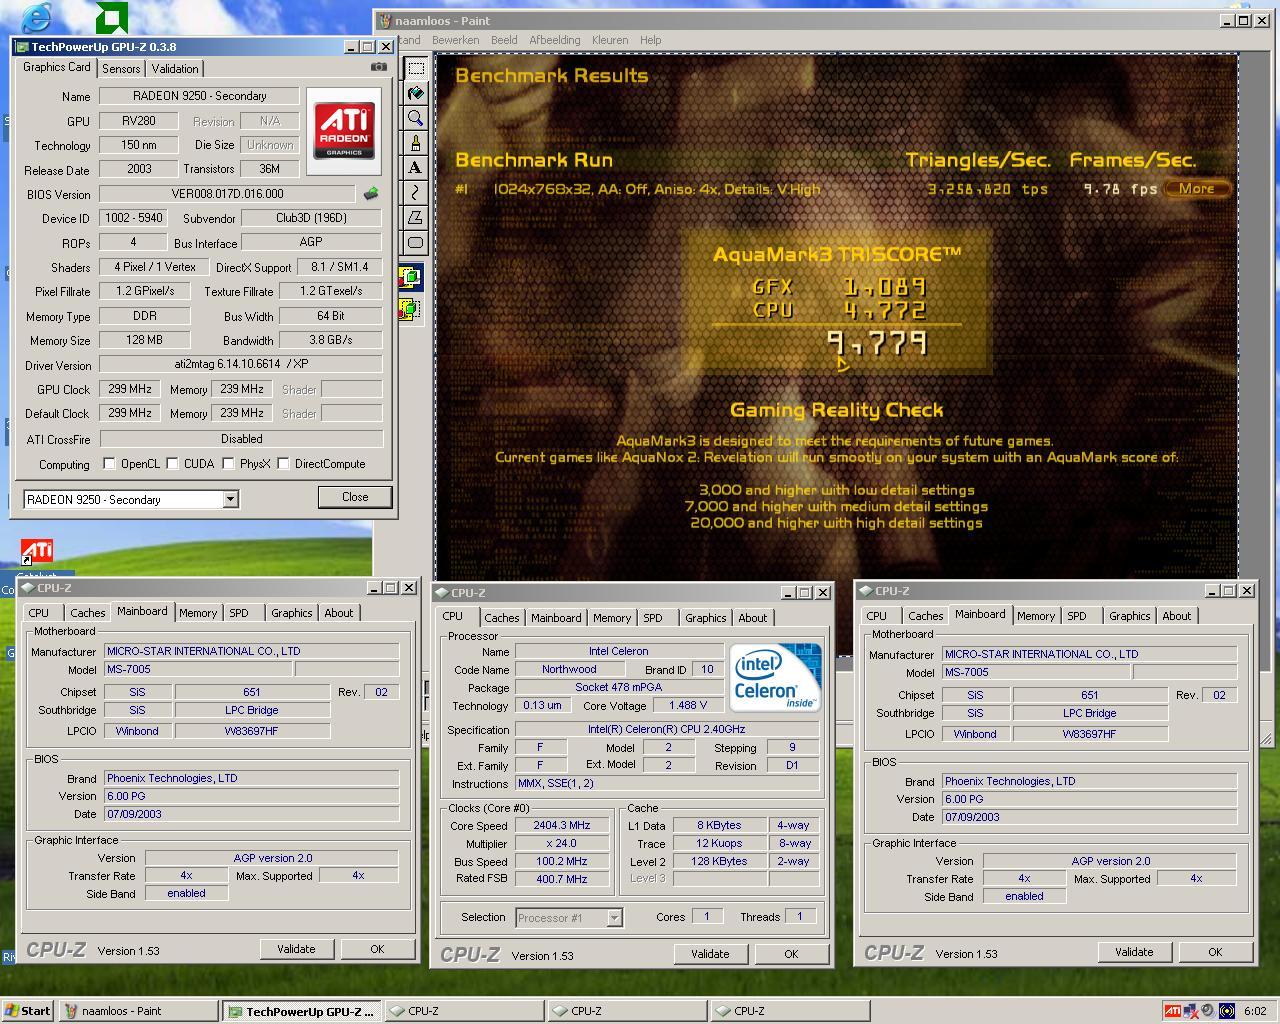
Task: Select the Curve tool in Paint
Action: [x=416, y=193]
